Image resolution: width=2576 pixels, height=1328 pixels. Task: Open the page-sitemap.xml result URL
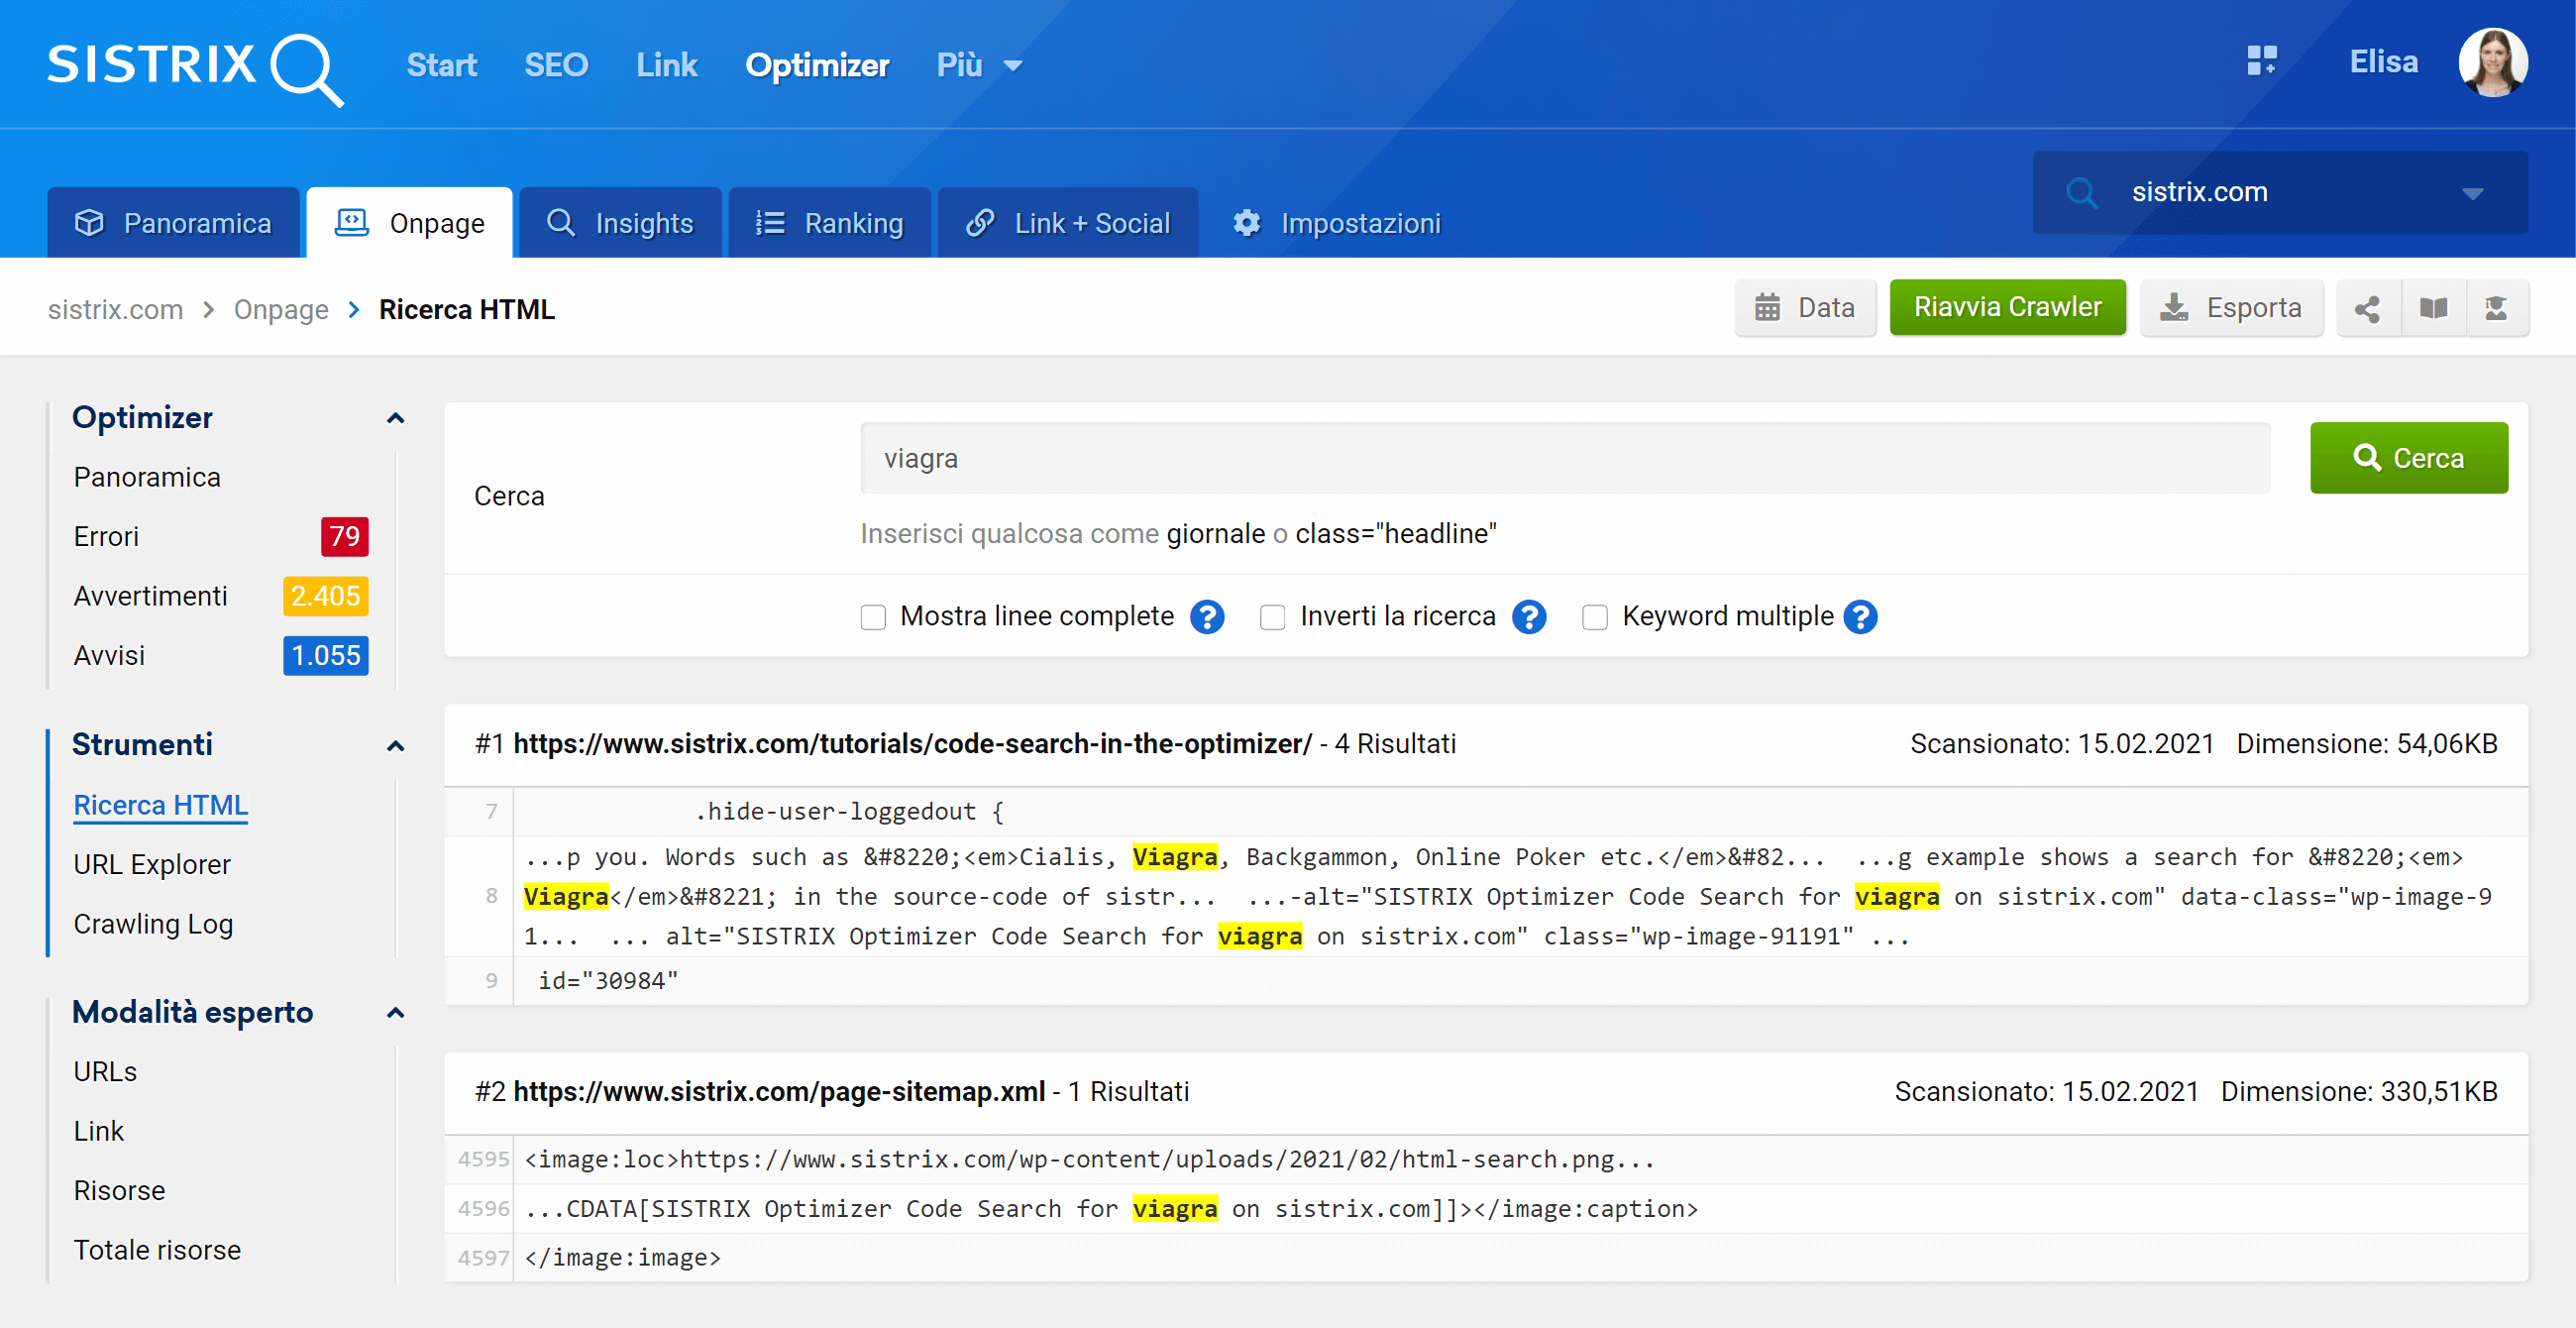(779, 1092)
